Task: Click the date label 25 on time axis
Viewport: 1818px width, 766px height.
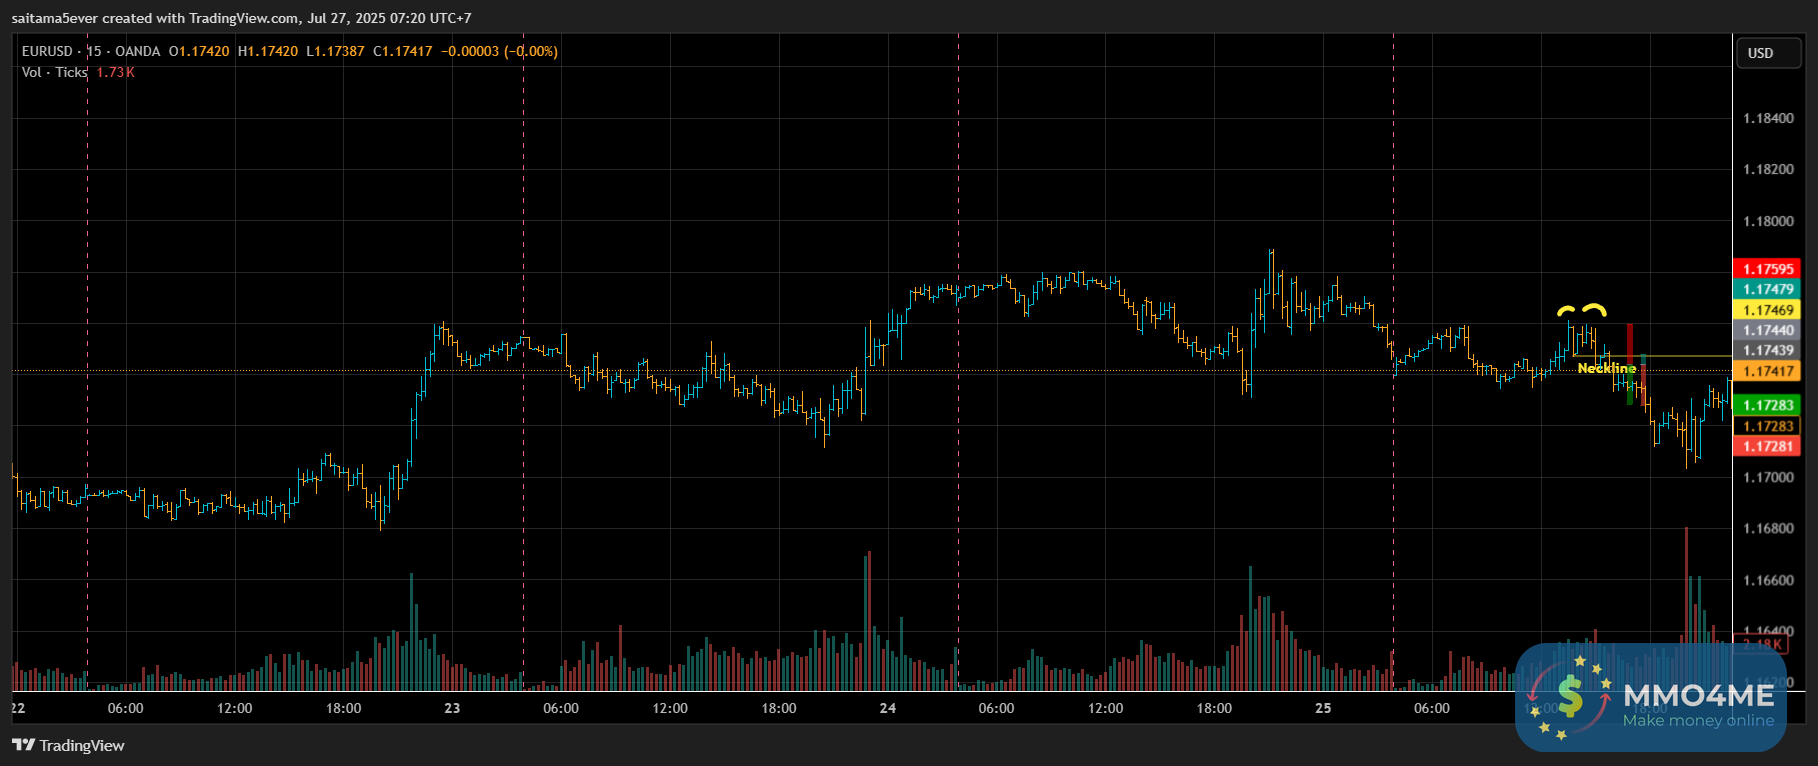Action: coord(1323,708)
